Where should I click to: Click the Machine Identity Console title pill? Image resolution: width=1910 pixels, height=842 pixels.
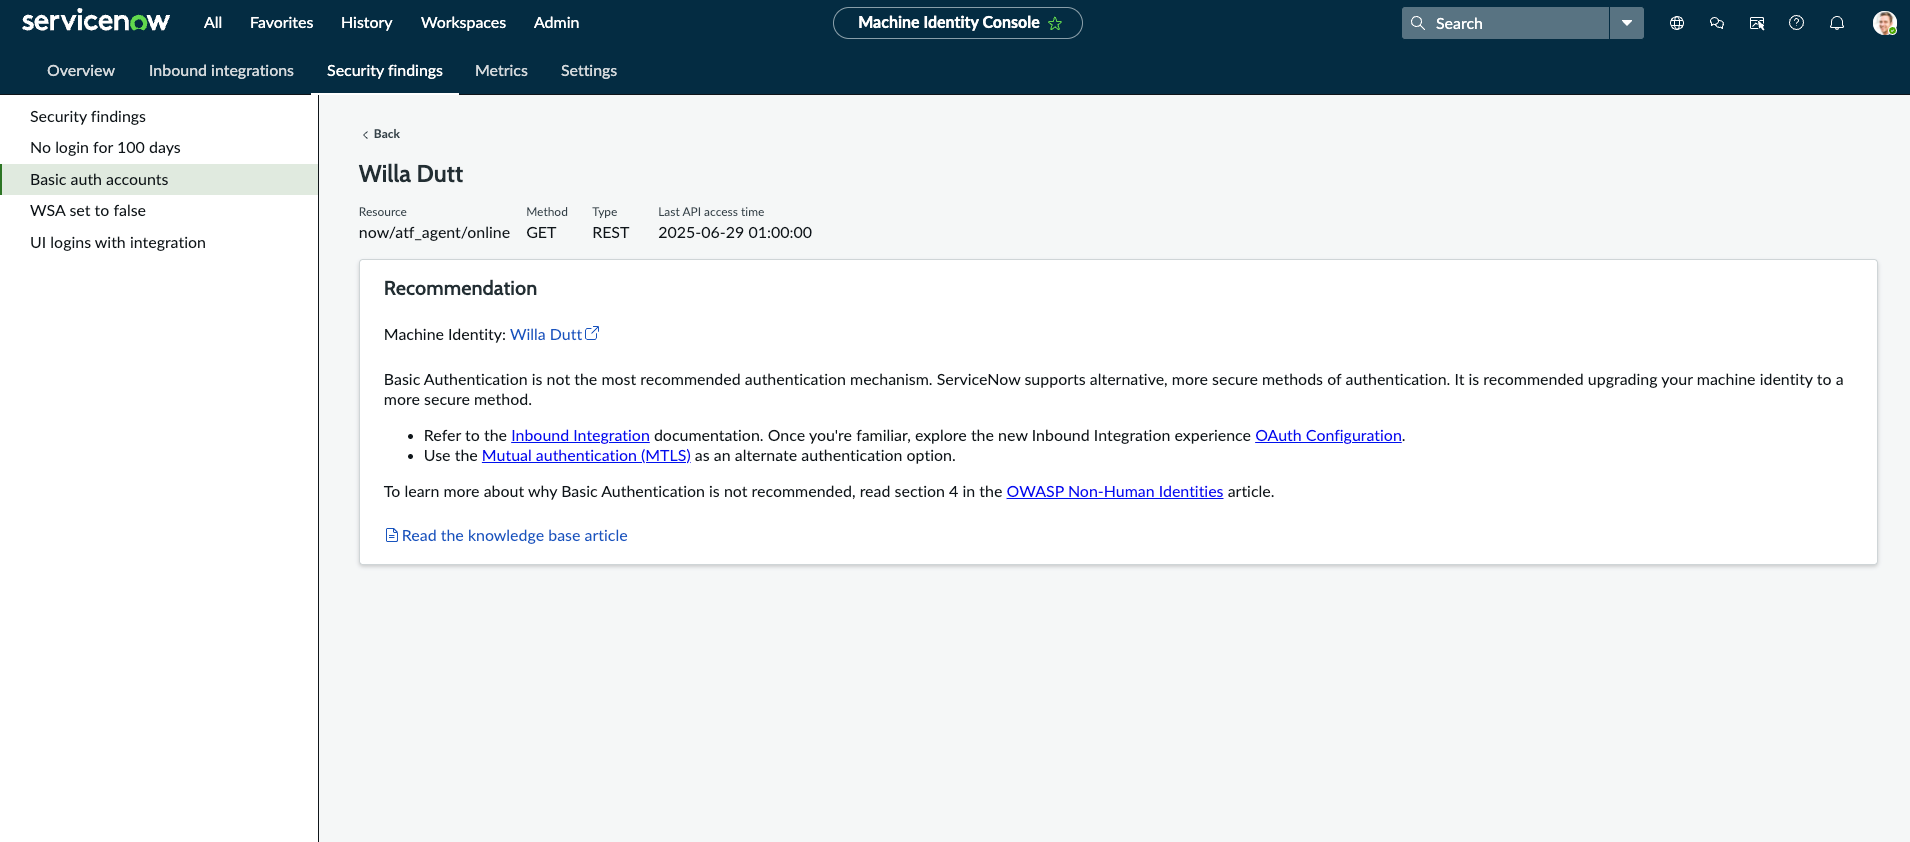958,23
